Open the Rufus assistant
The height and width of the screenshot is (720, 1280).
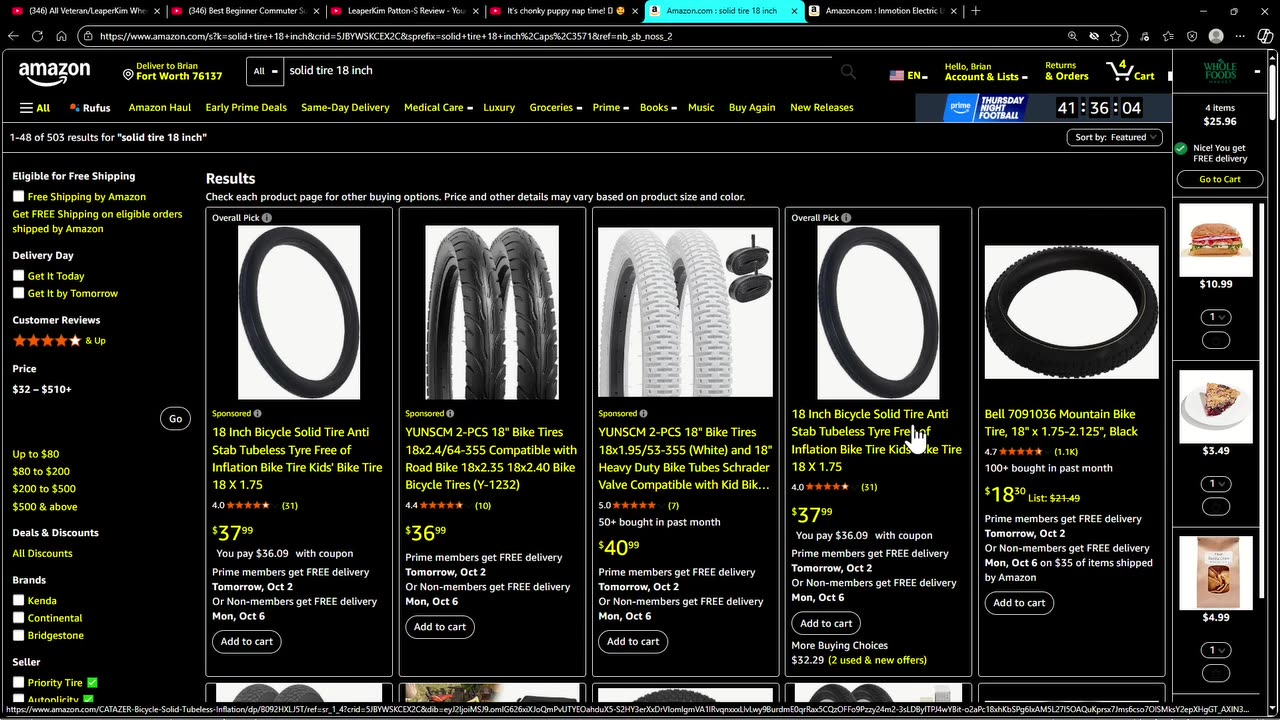point(90,108)
